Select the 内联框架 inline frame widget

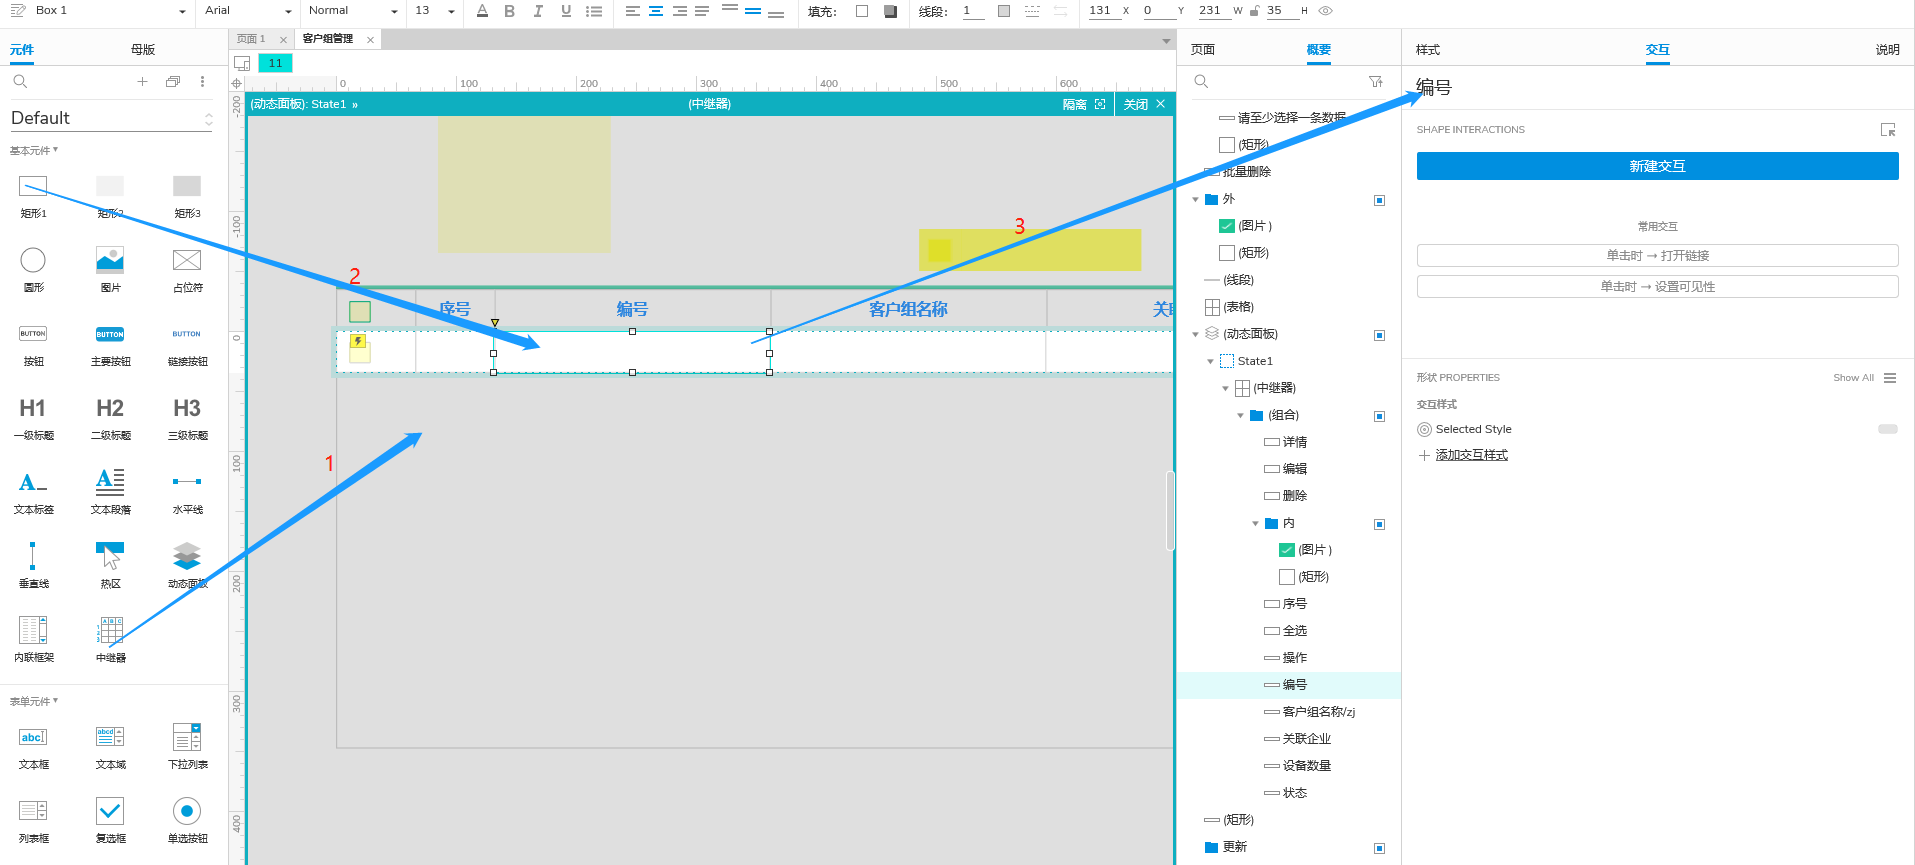[33, 640]
